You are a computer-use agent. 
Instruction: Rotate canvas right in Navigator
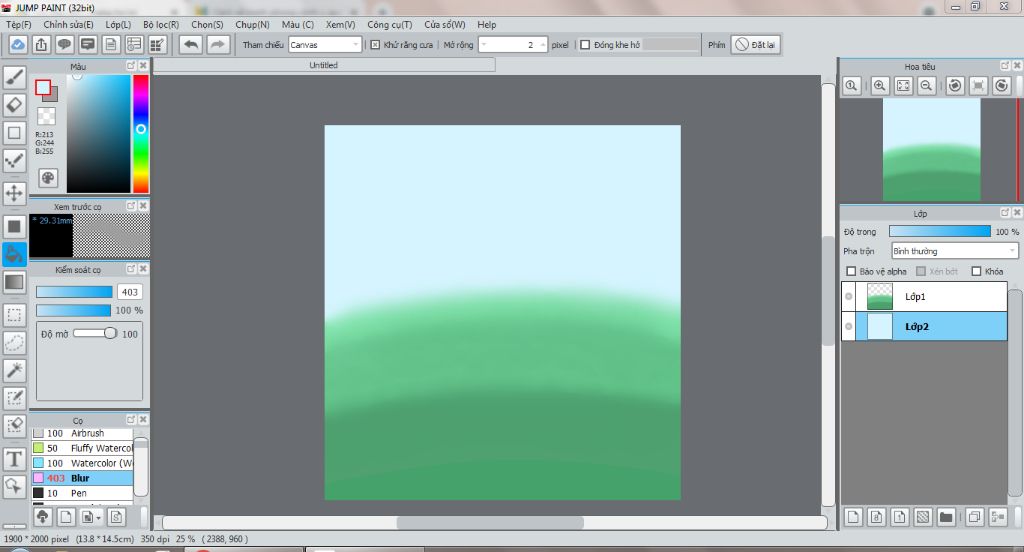[x=1001, y=86]
